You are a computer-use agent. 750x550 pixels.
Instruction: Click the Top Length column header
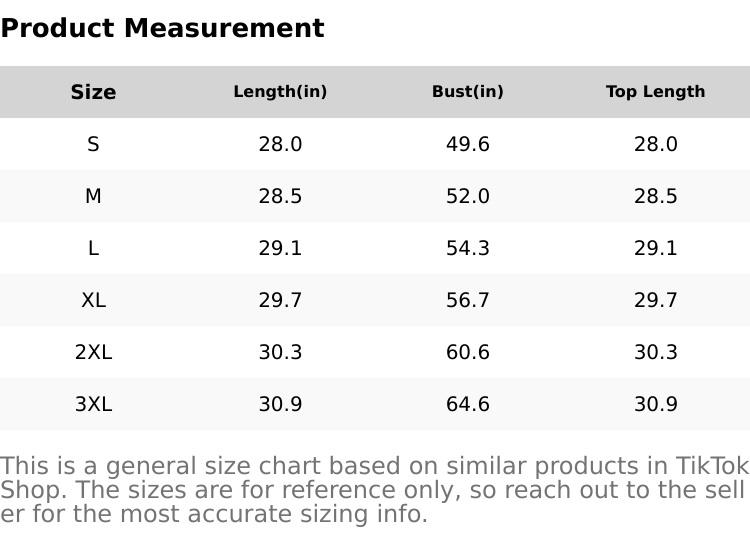(x=655, y=92)
